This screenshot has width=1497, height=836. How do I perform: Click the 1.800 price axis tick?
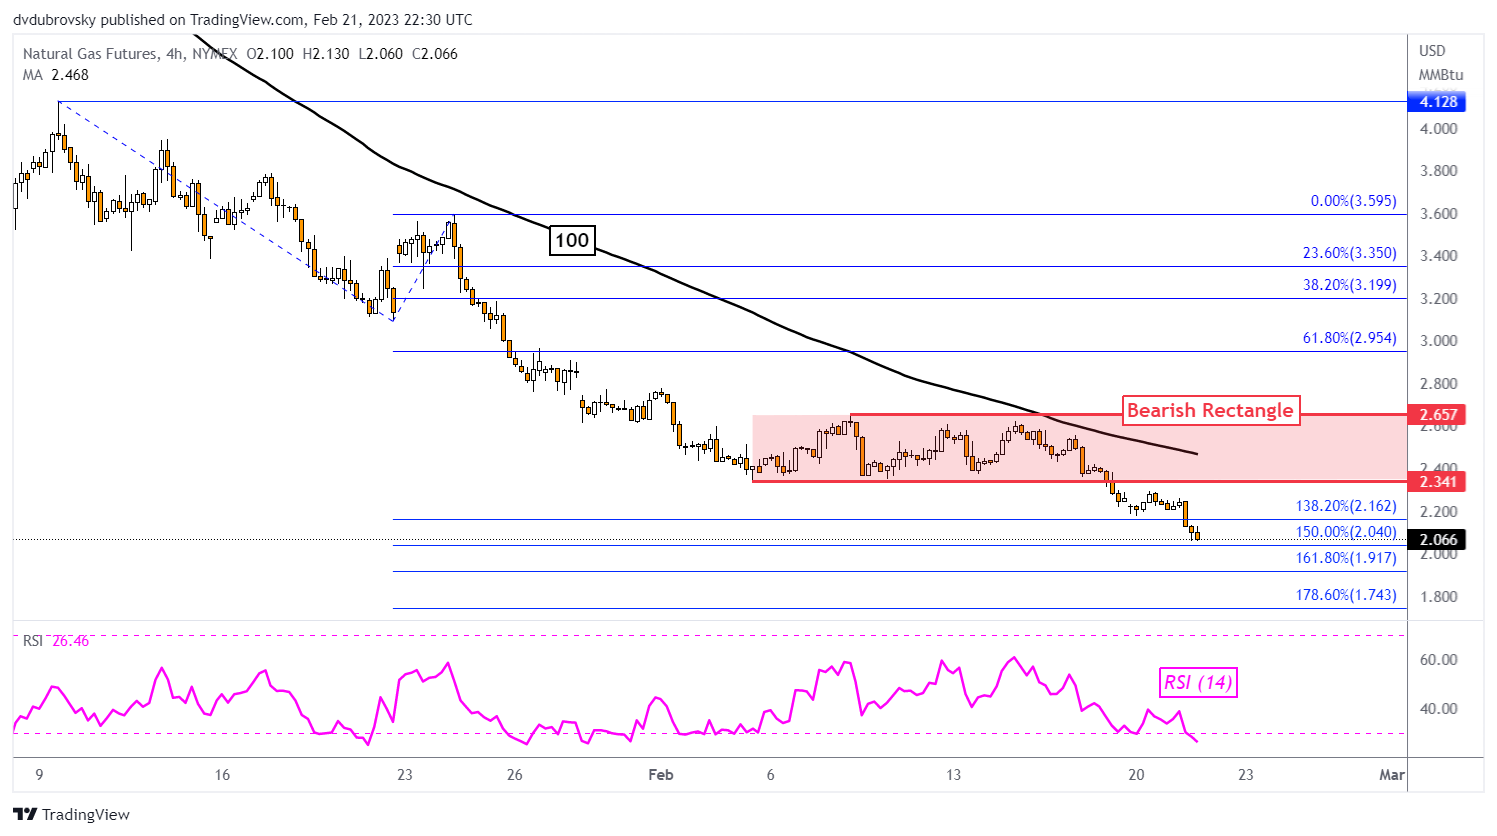point(1438,597)
